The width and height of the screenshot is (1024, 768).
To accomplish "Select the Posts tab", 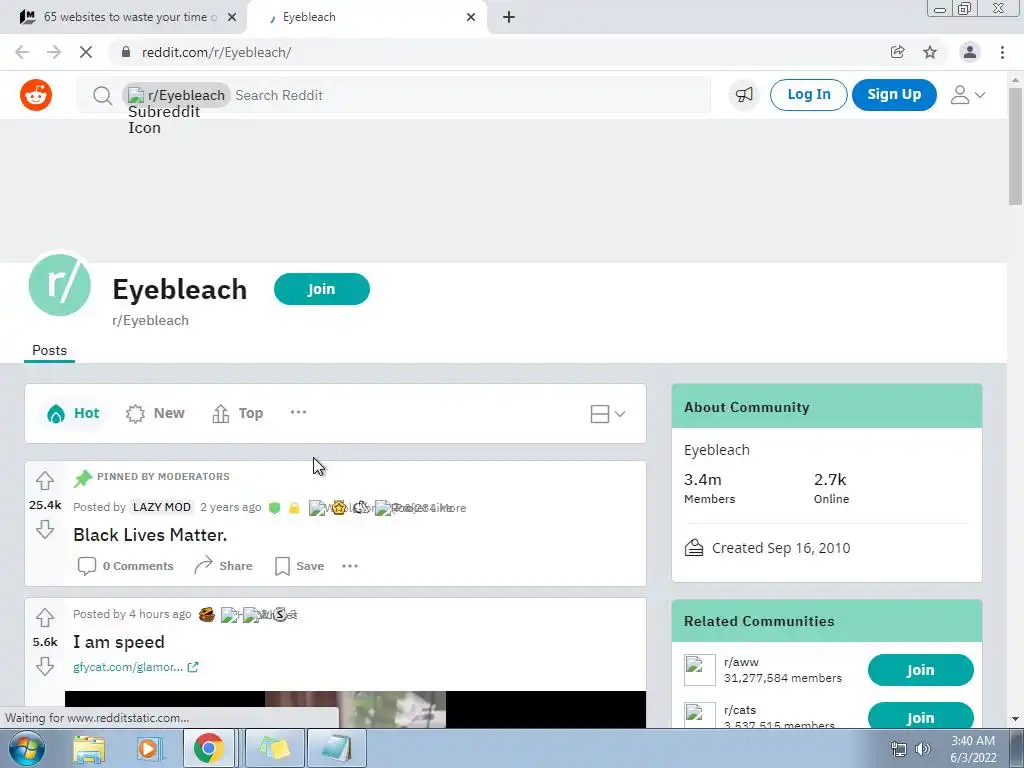I will pos(50,351).
